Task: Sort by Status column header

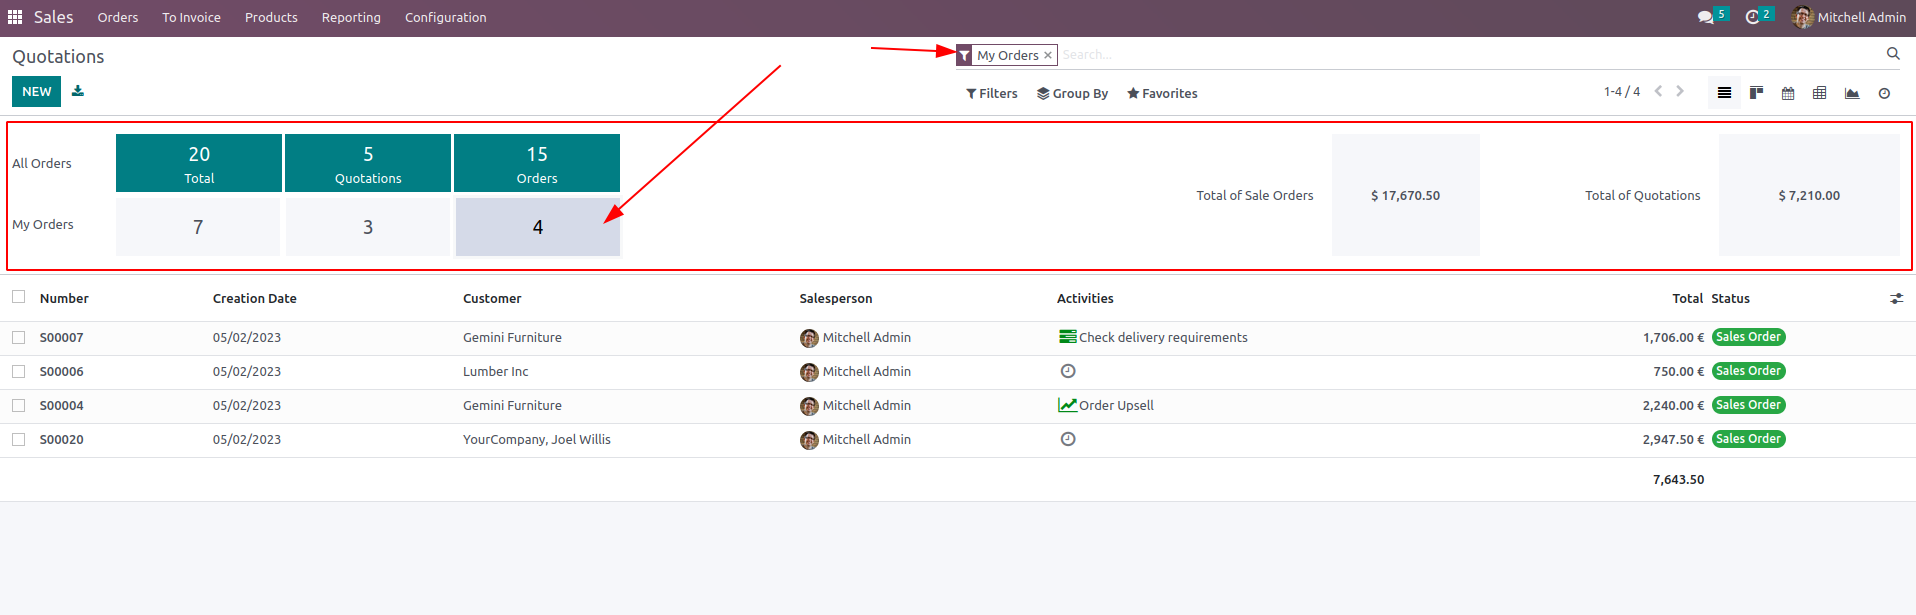Action: click(x=1730, y=298)
